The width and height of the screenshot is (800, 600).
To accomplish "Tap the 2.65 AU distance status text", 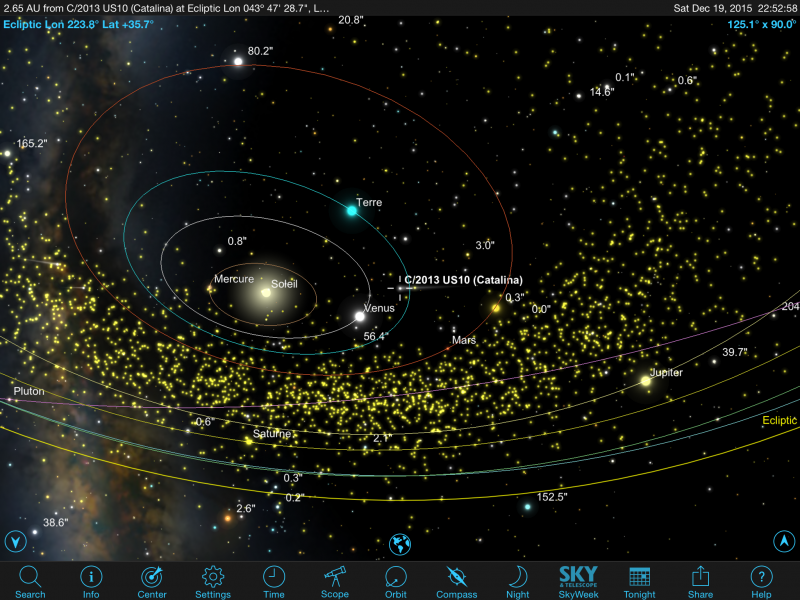I will [x=166, y=8].
